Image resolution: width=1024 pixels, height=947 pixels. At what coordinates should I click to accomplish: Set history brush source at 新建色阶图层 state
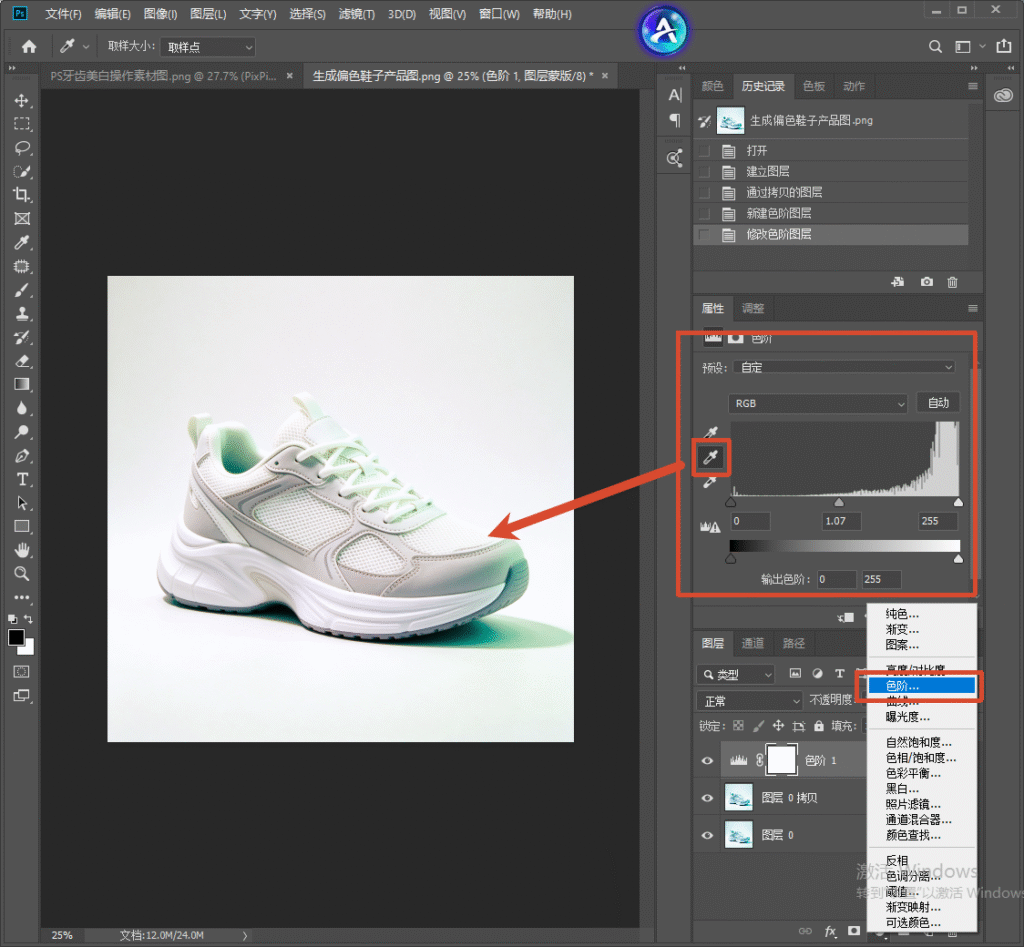click(x=704, y=214)
